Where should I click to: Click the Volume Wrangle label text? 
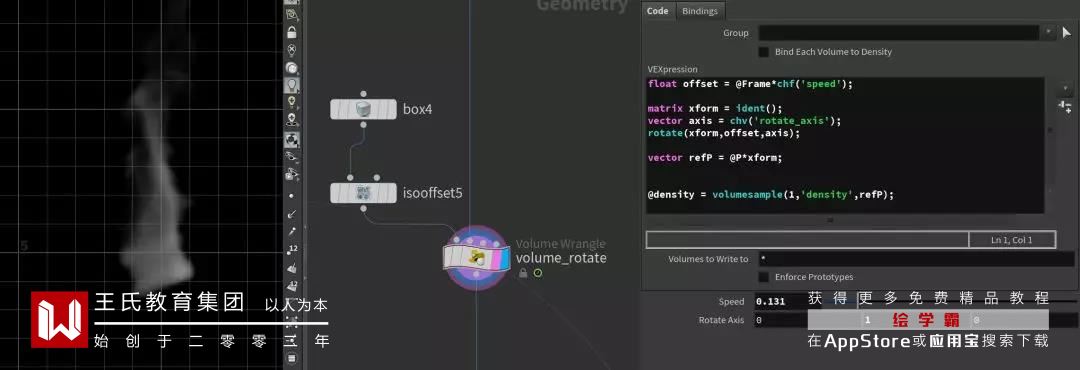click(561, 243)
